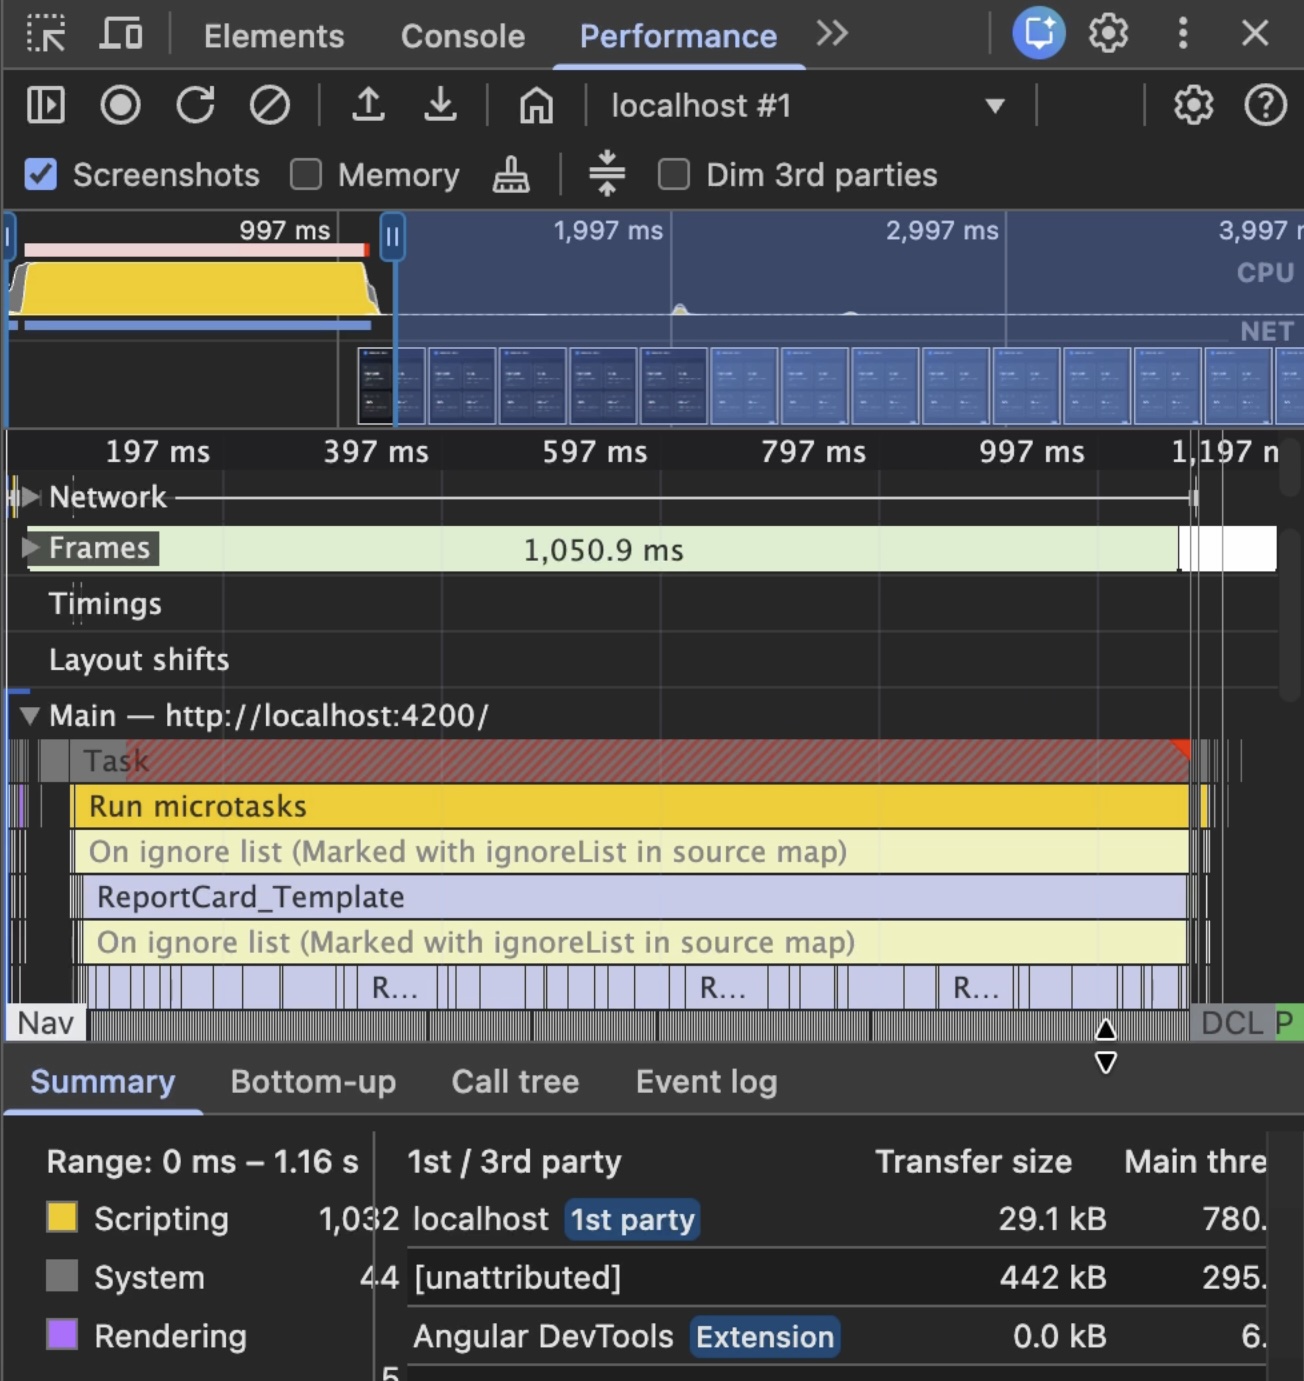Open the localhost #1 recording dropdown
This screenshot has width=1304, height=1381.
pos(808,105)
